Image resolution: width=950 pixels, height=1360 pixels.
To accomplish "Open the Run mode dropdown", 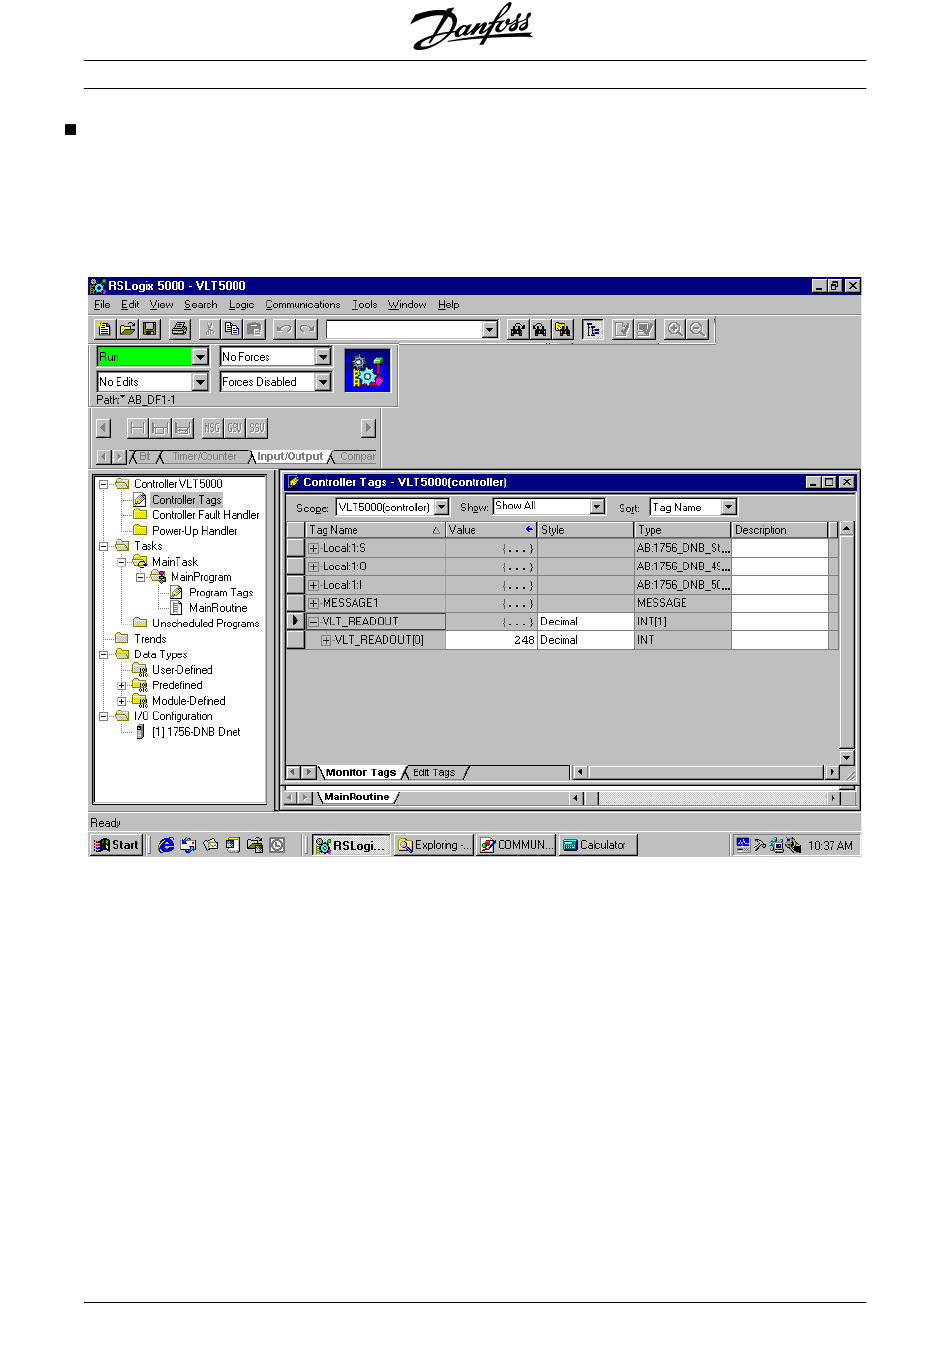I will click(x=200, y=357).
